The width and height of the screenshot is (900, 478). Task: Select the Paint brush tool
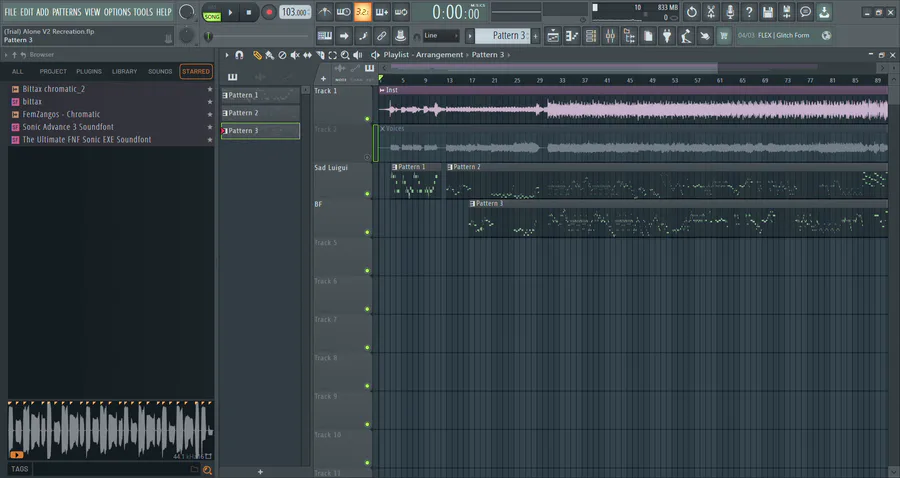click(x=269, y=55)
